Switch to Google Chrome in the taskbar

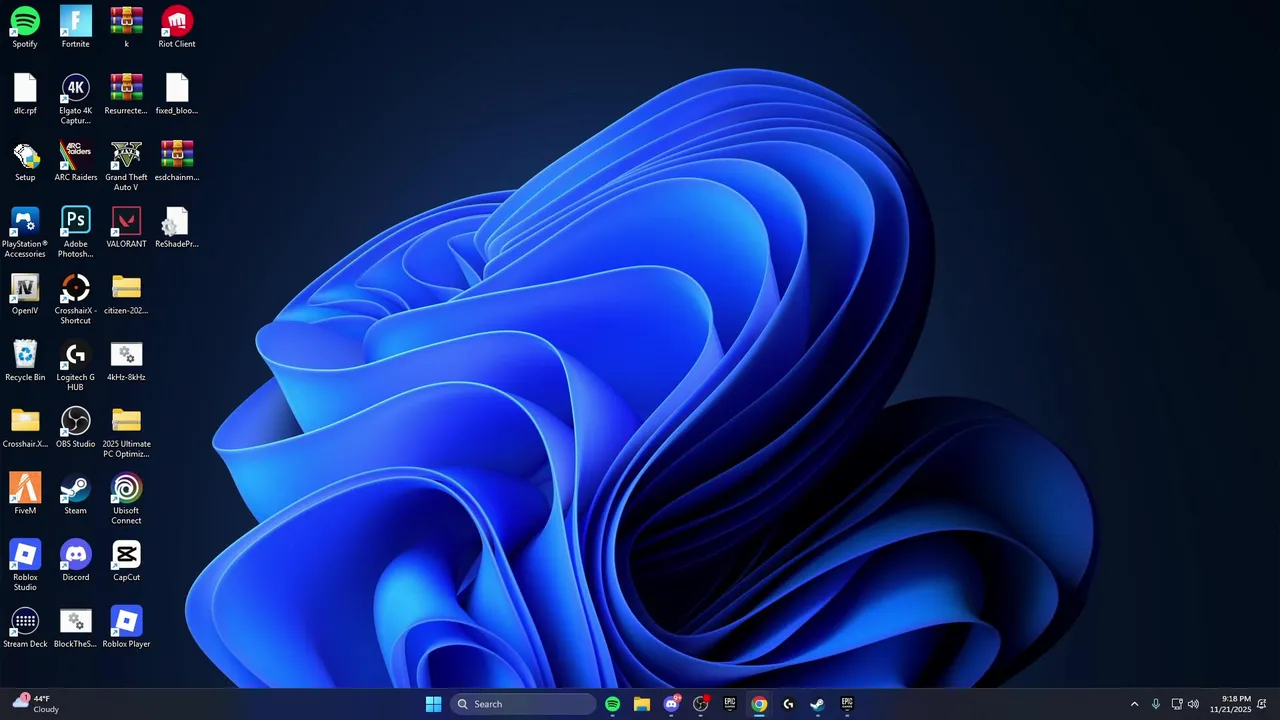[x=759, y=704]
